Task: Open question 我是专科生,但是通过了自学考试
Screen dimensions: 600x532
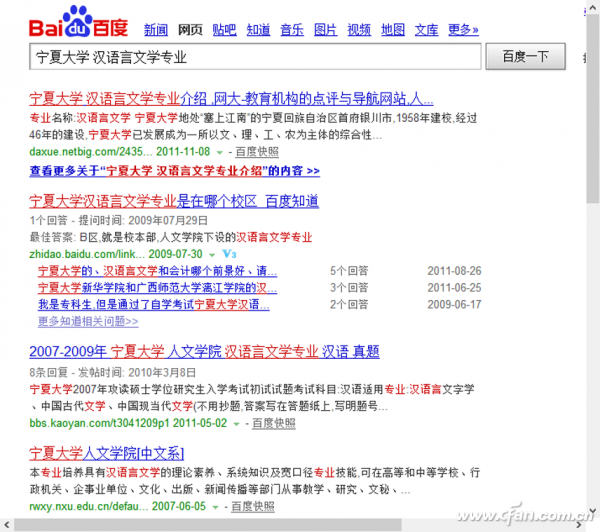Action: (154, 305)
